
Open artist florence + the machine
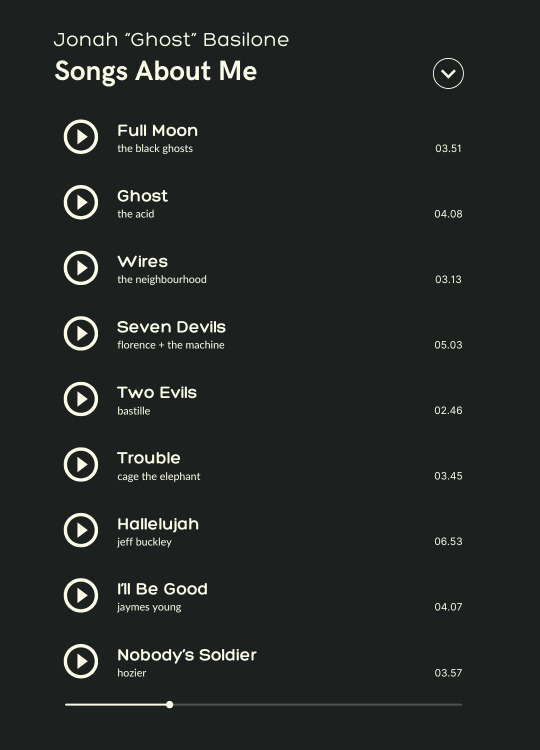[x=171, y=345]
